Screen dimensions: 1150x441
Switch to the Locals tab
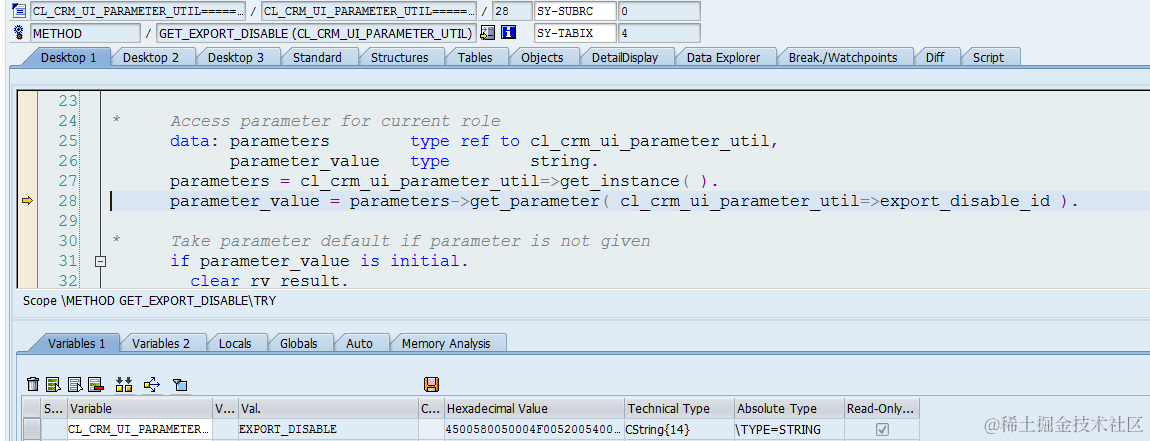(235, 343)
